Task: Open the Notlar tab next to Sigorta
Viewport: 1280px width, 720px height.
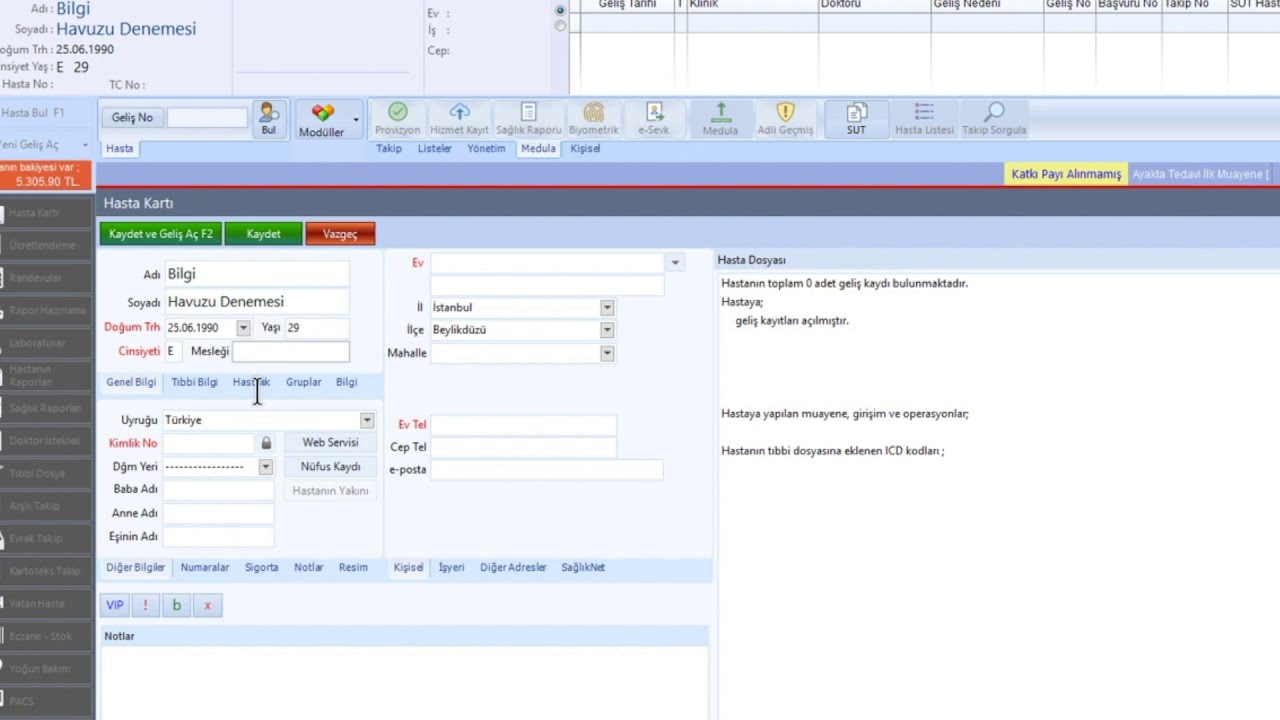Action: 308,567
